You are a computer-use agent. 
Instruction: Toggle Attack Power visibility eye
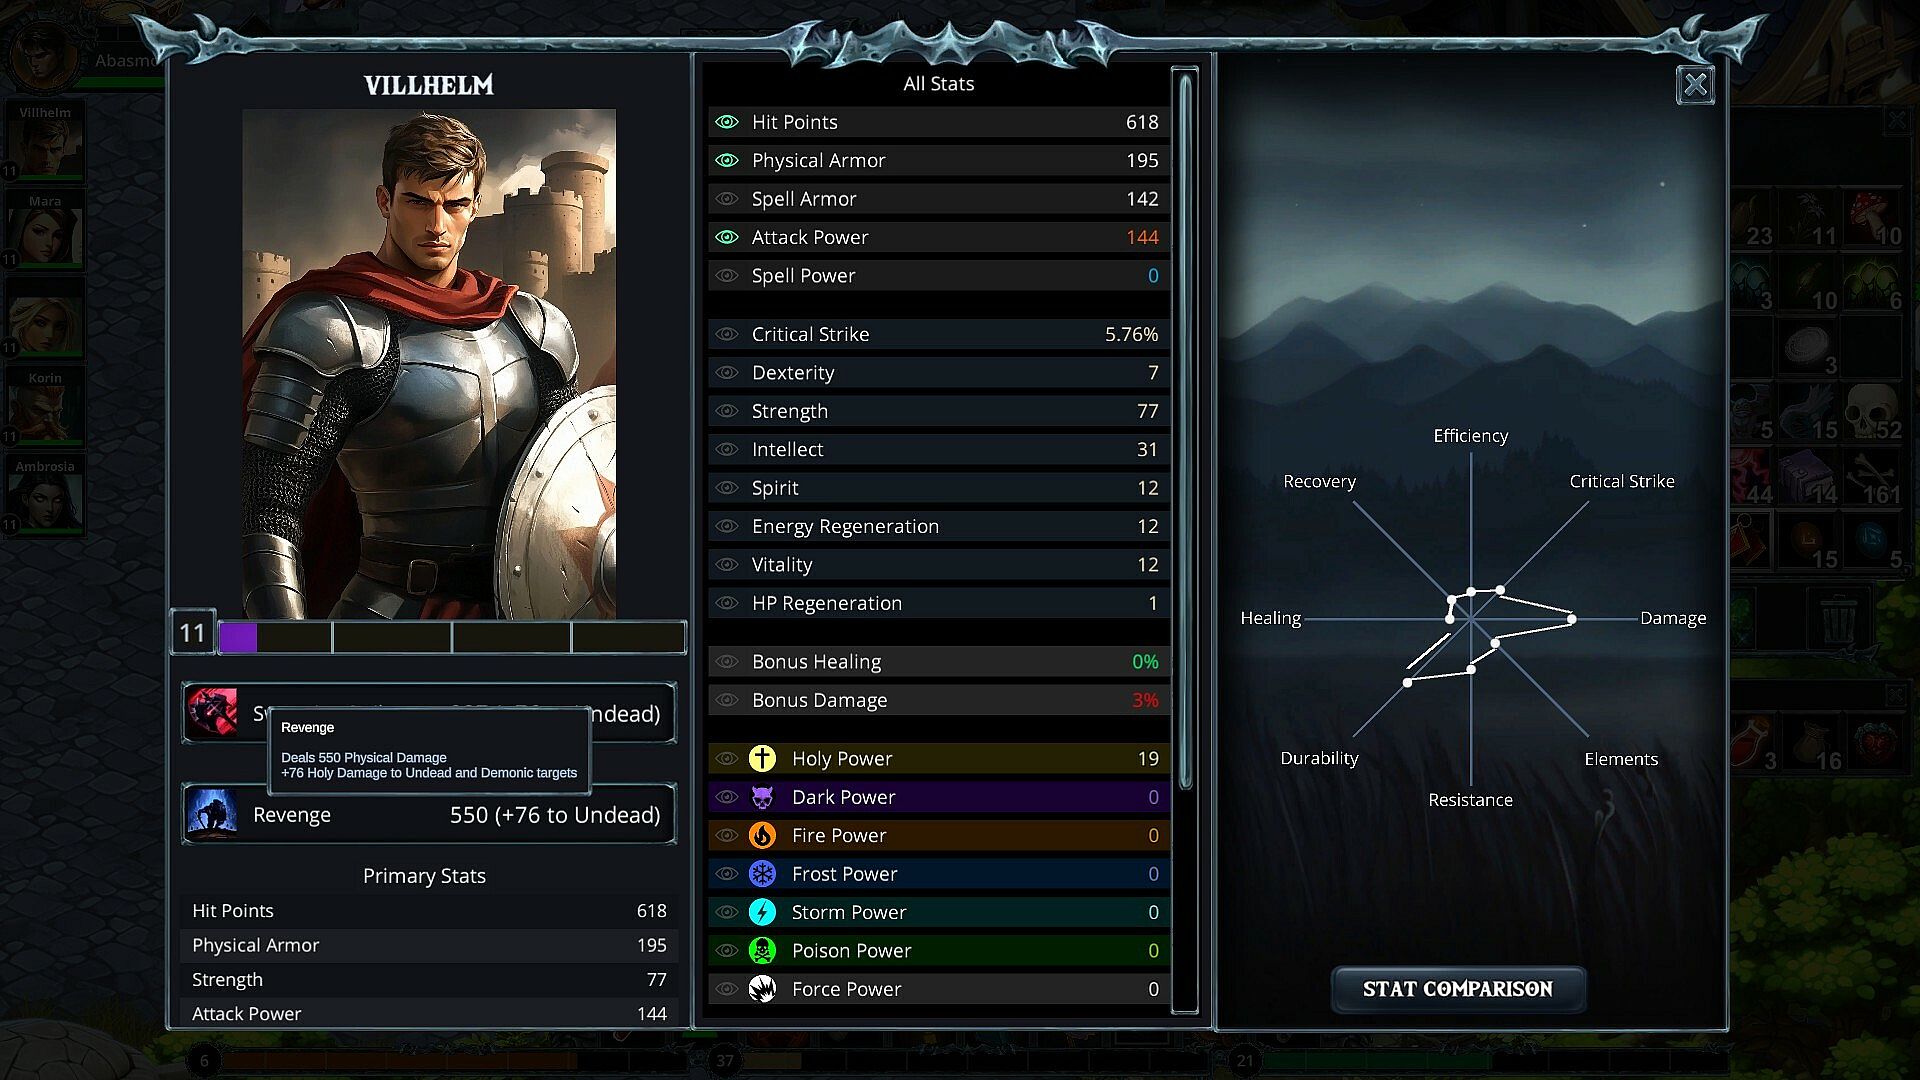[x=727, y=237]
